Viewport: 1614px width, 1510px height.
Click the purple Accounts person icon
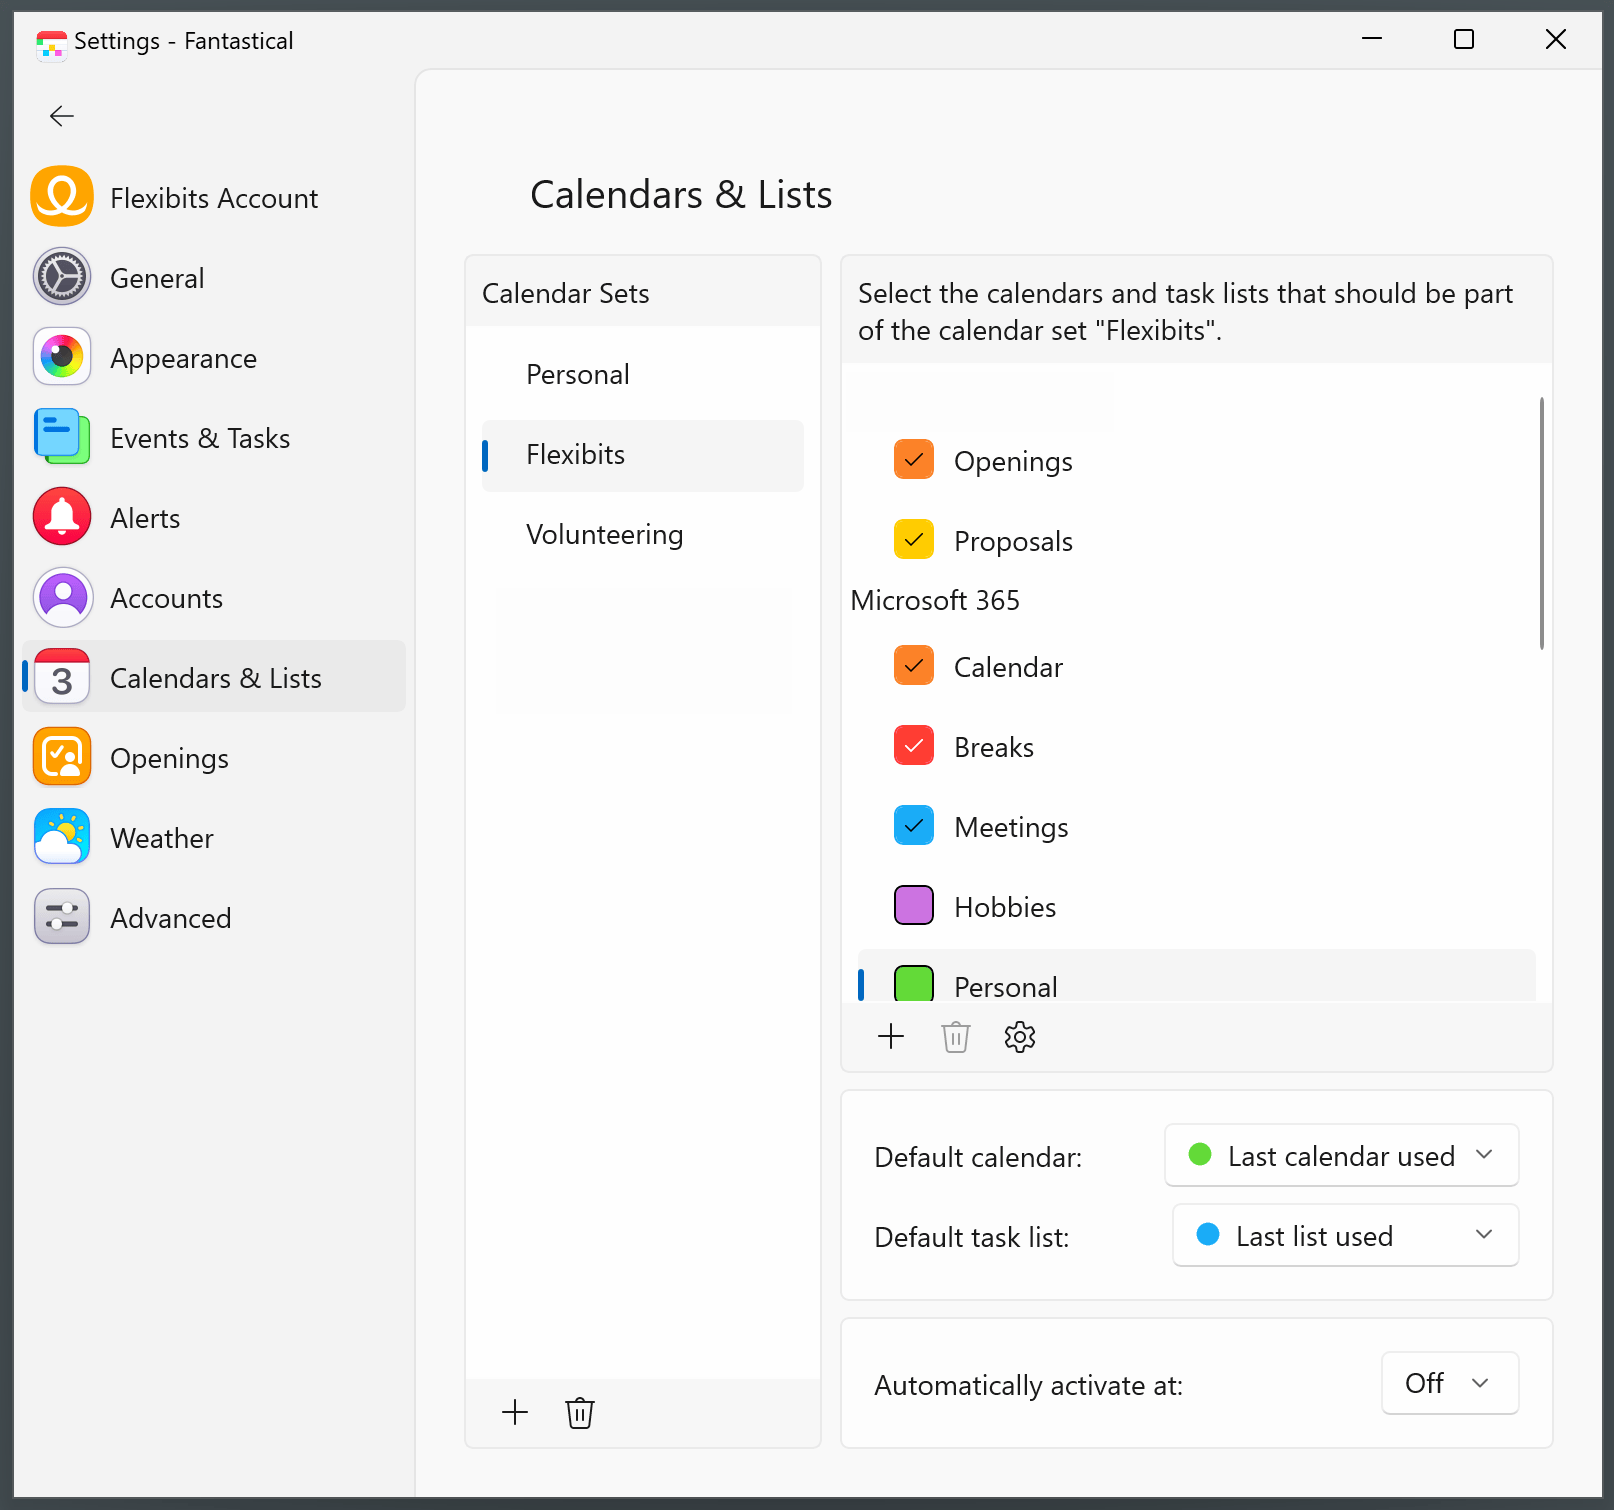pyautogui.click(x=62, y=597)
